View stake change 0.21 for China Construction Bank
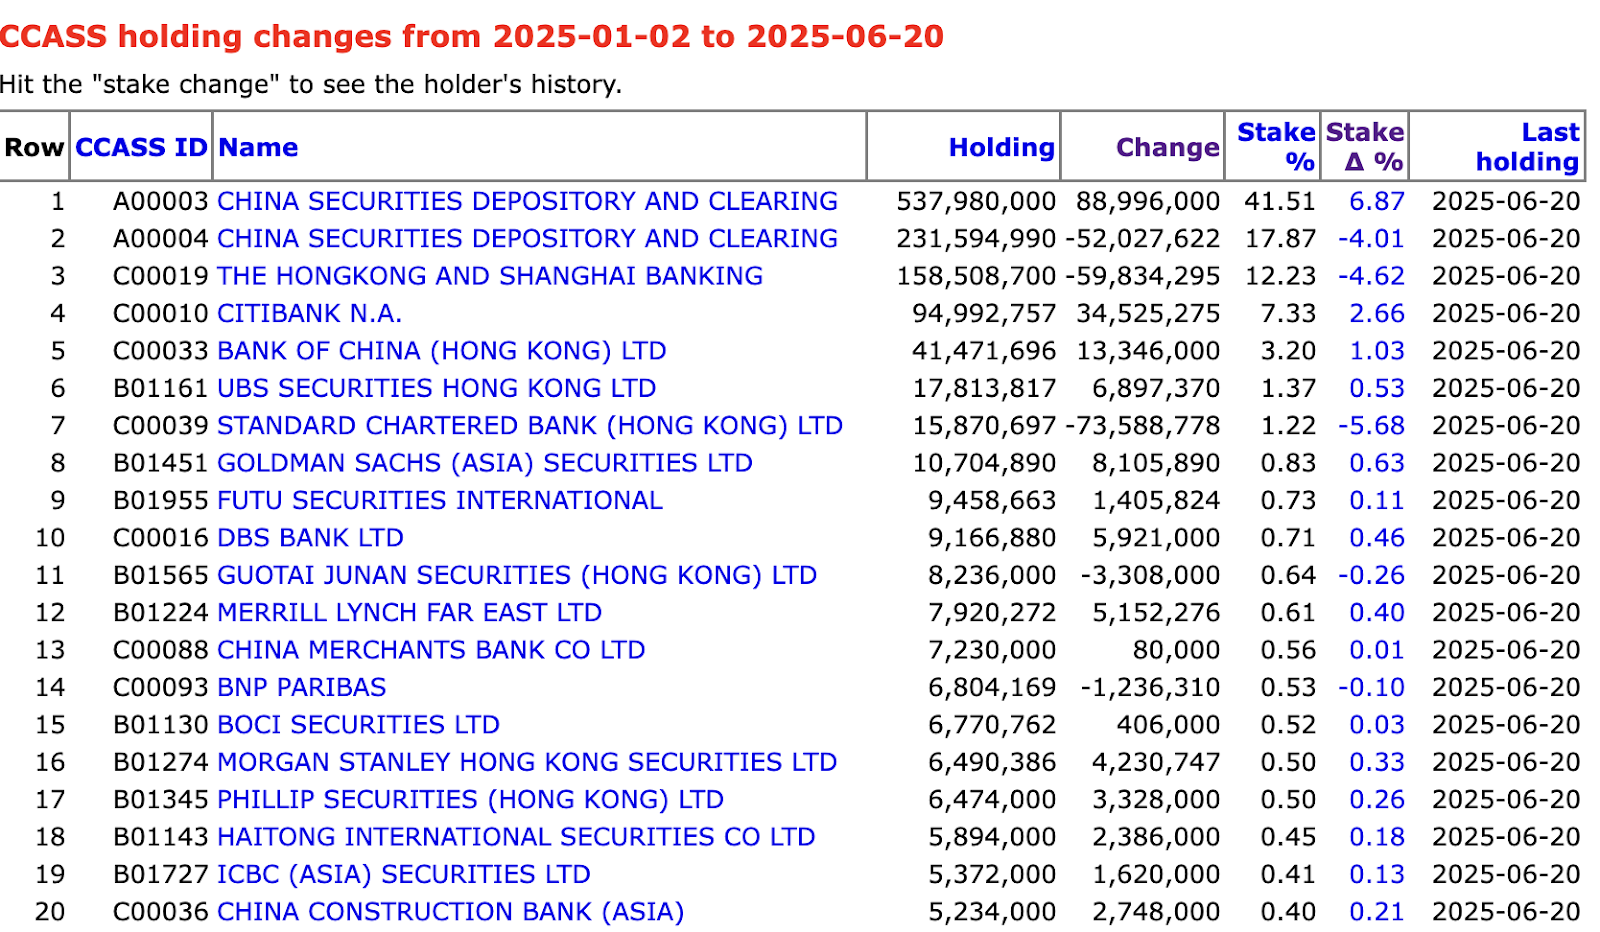 (x=1377, y=912)
